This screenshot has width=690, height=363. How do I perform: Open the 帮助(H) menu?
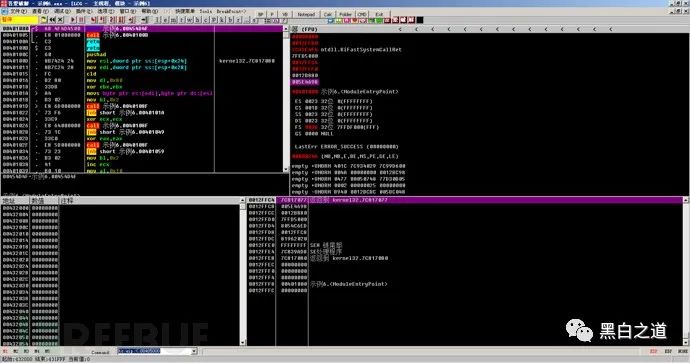(150, 11)
